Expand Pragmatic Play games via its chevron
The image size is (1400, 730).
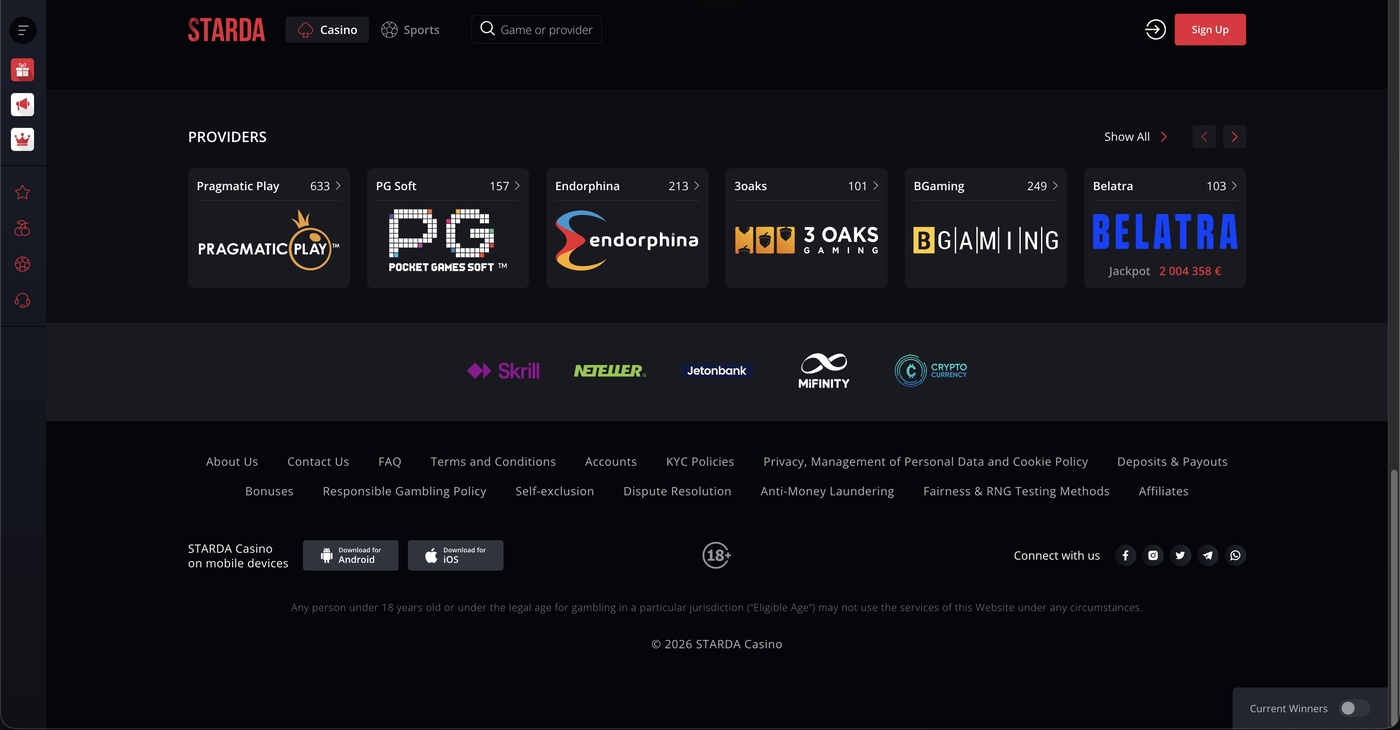338,186
